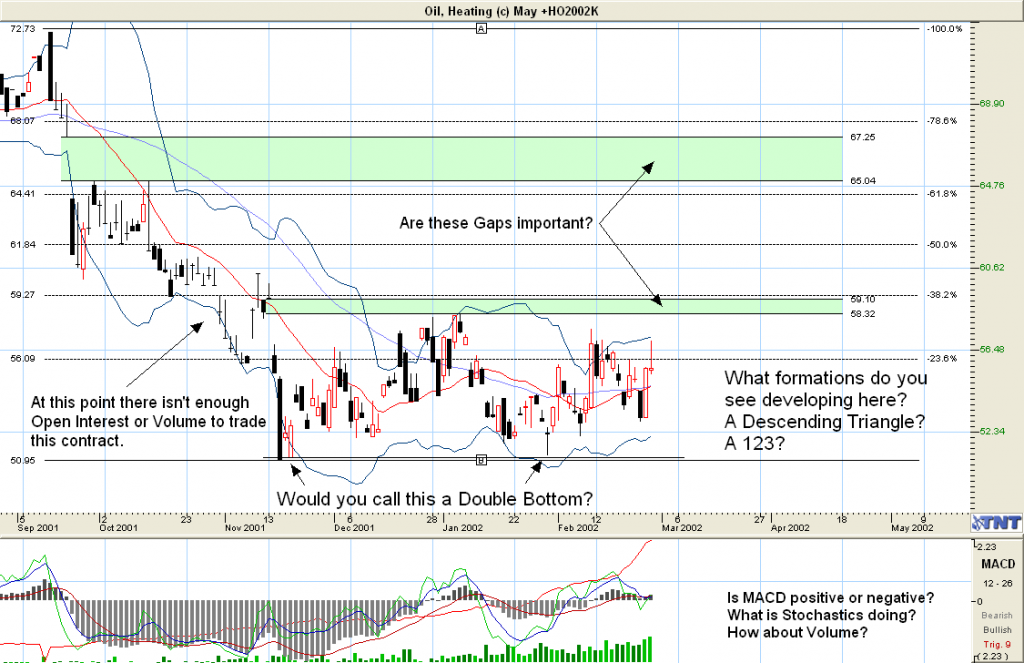This screenshot has height=663, width=1024.
Task: Click the chart title Oil, Heating May
Action: click(x=511, y=9)
